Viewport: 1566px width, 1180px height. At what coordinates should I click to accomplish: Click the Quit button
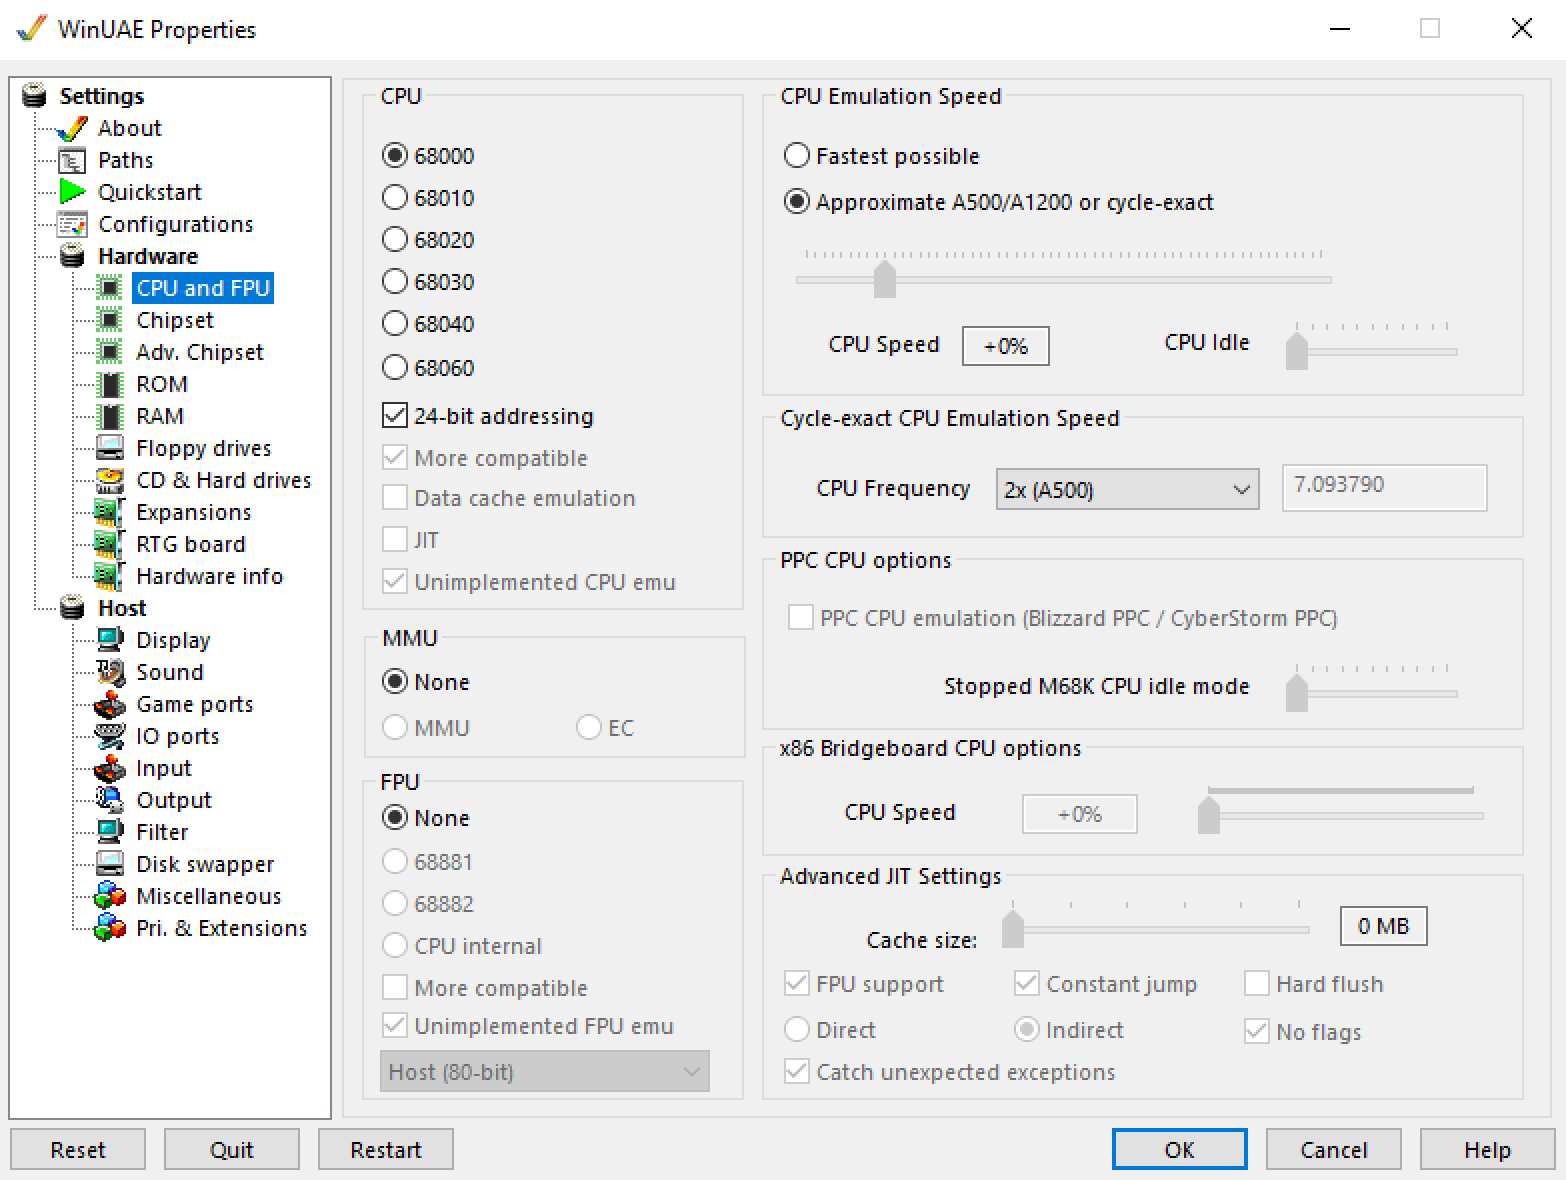pos(232,1150)
